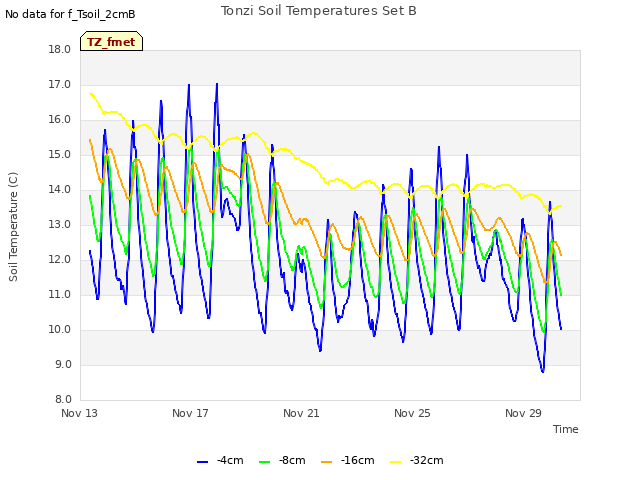Screen dimensions: 640x480
Task: Toggle the -32cm yellow legend swatch
Action: (396, 462)
